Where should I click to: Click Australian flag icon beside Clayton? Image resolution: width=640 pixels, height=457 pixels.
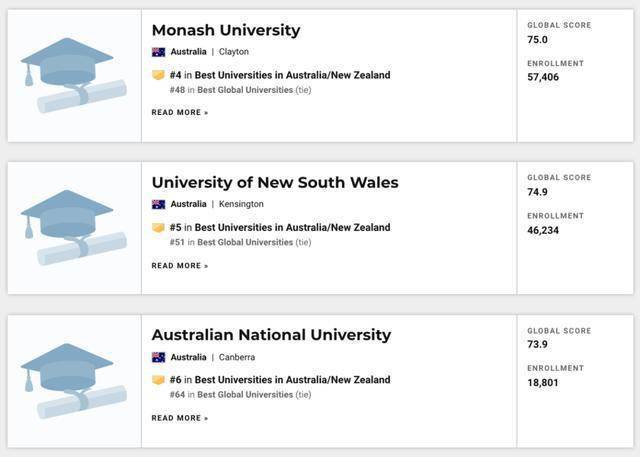(158, 52)
